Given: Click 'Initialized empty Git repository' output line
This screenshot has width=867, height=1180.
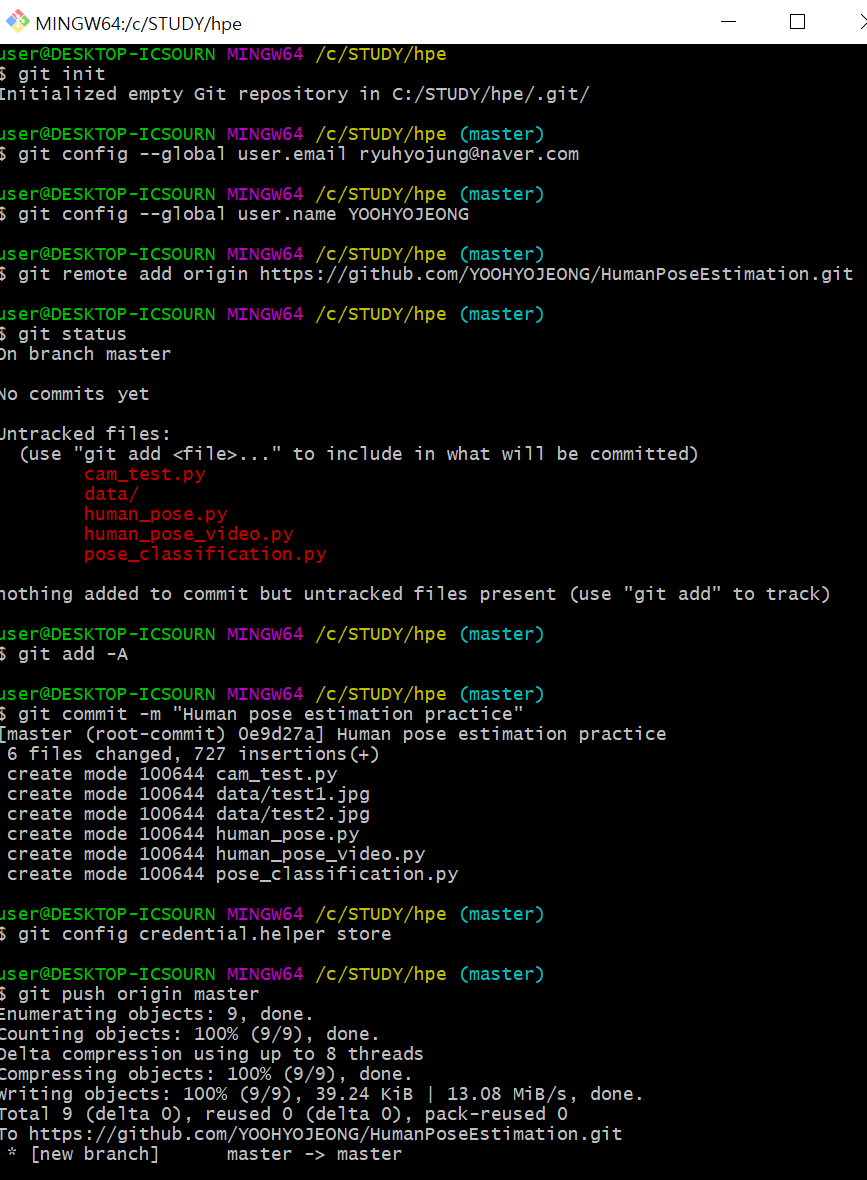Looking at the screenshot, I should (294, 94).
